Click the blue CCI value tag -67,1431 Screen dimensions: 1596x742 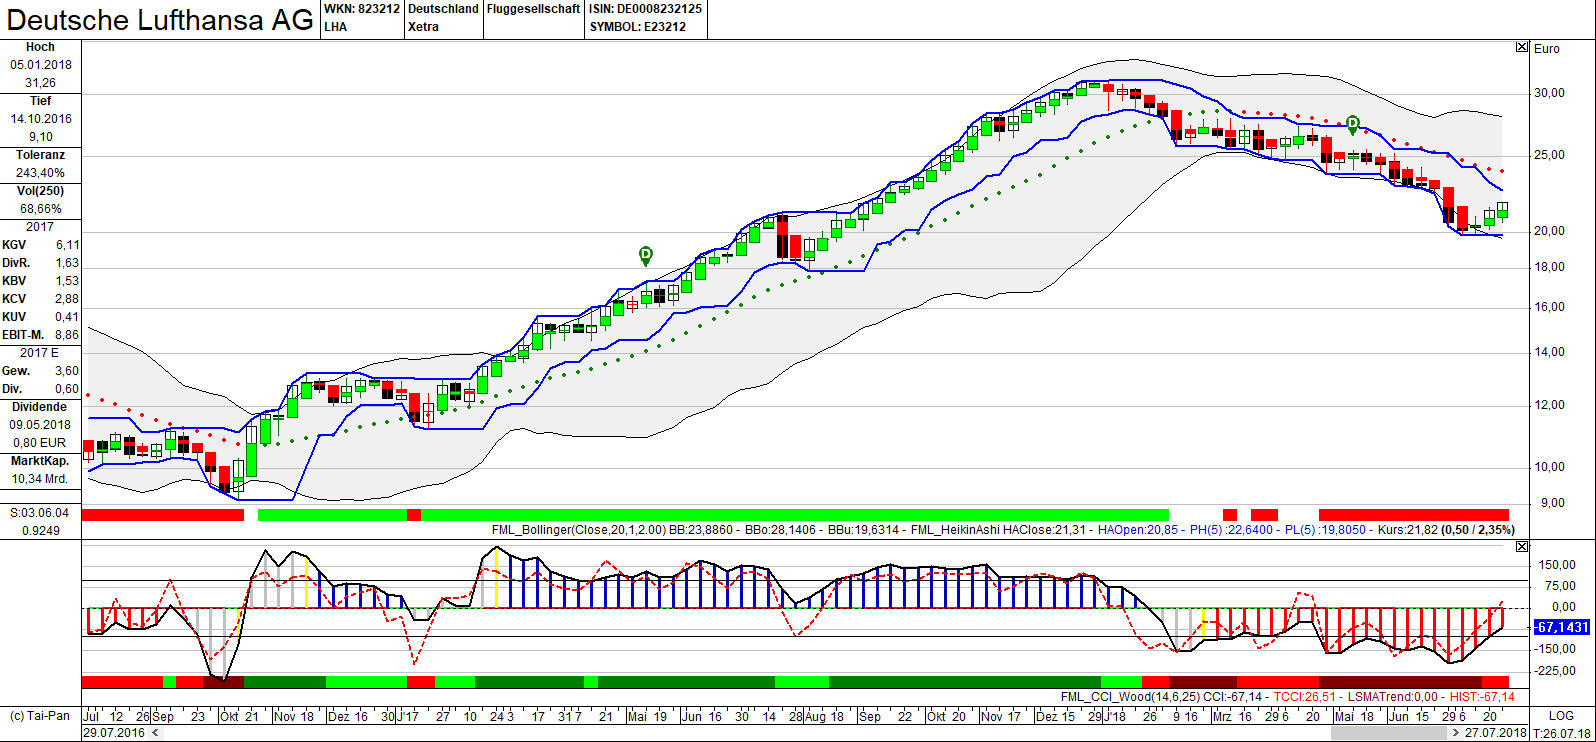point(1561,627)
